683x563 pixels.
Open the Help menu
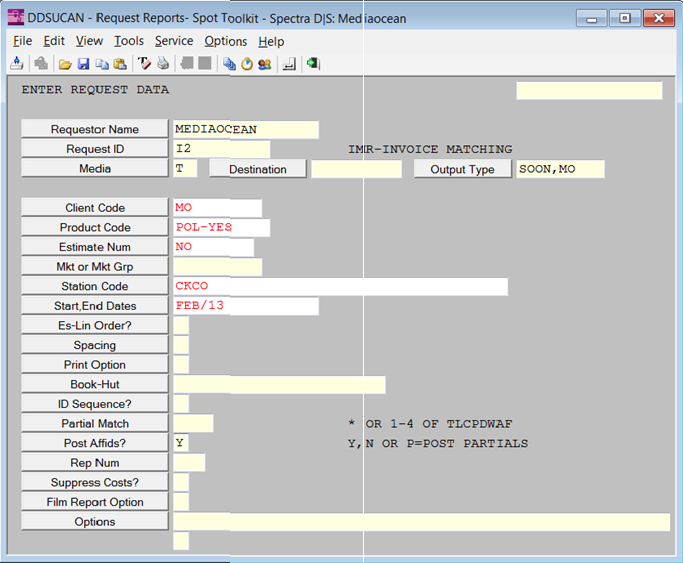[x=271, y=41]
